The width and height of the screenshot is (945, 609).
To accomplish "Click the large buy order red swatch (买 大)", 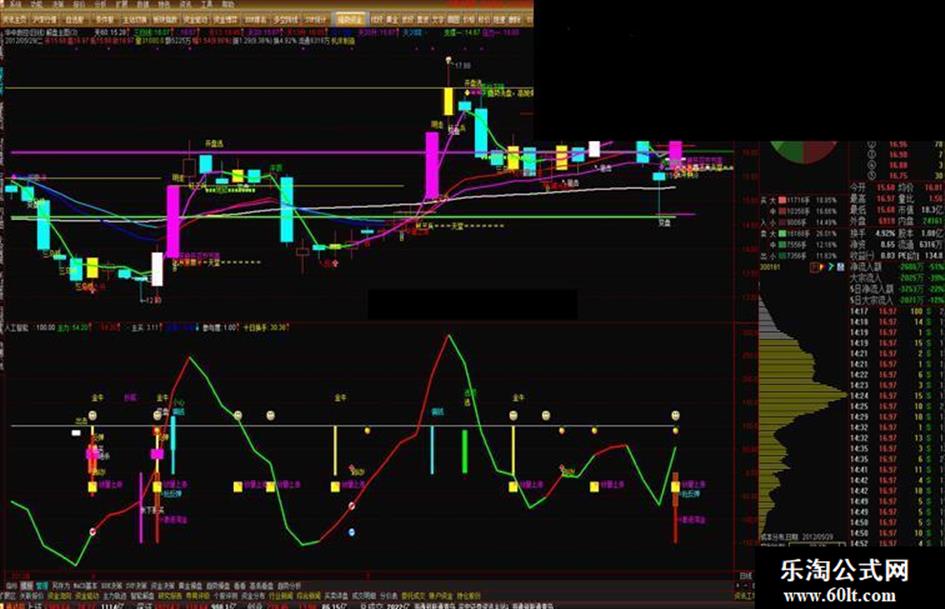I will pos(782,200).
